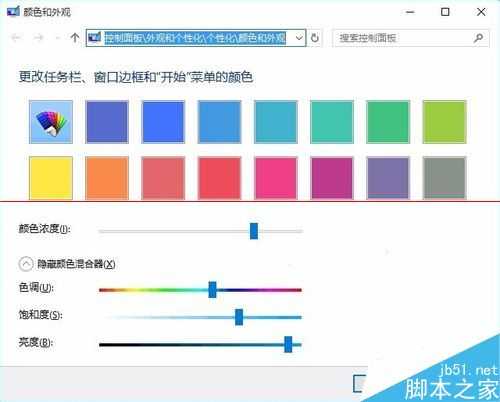Choose the yellow swatch

pos(51,178)
